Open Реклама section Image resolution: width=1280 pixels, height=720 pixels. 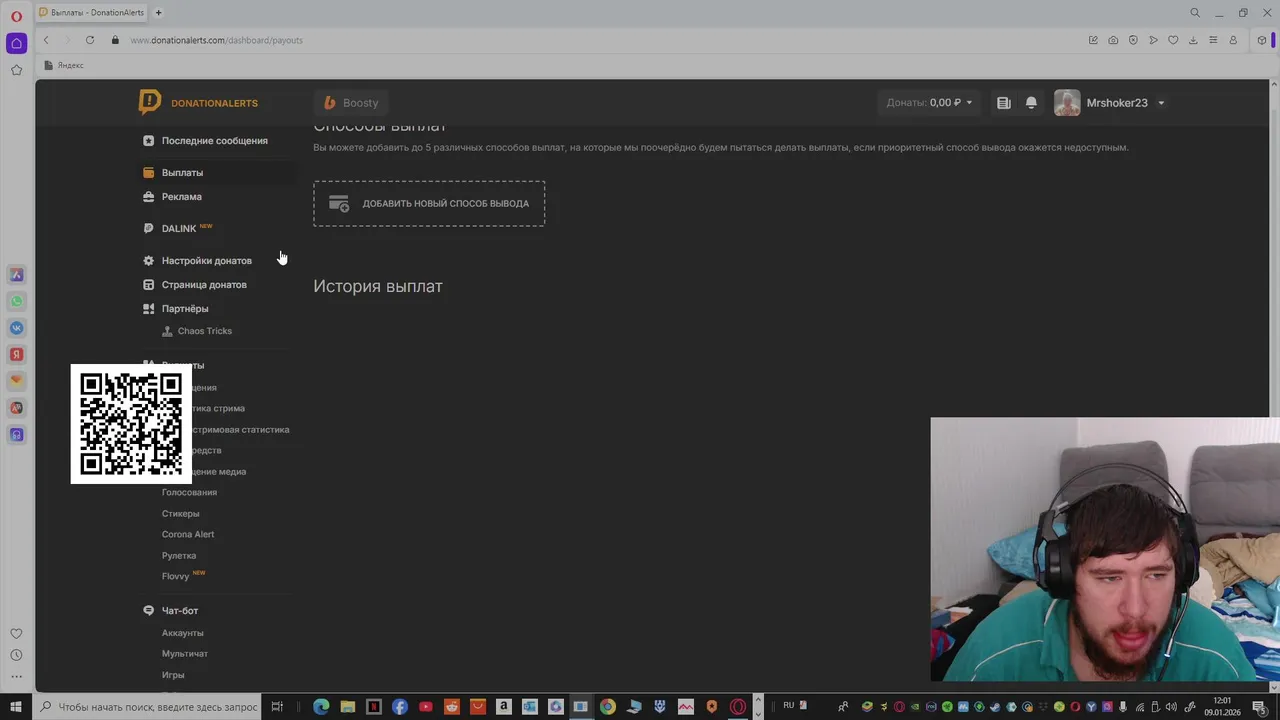click(181, 197)
